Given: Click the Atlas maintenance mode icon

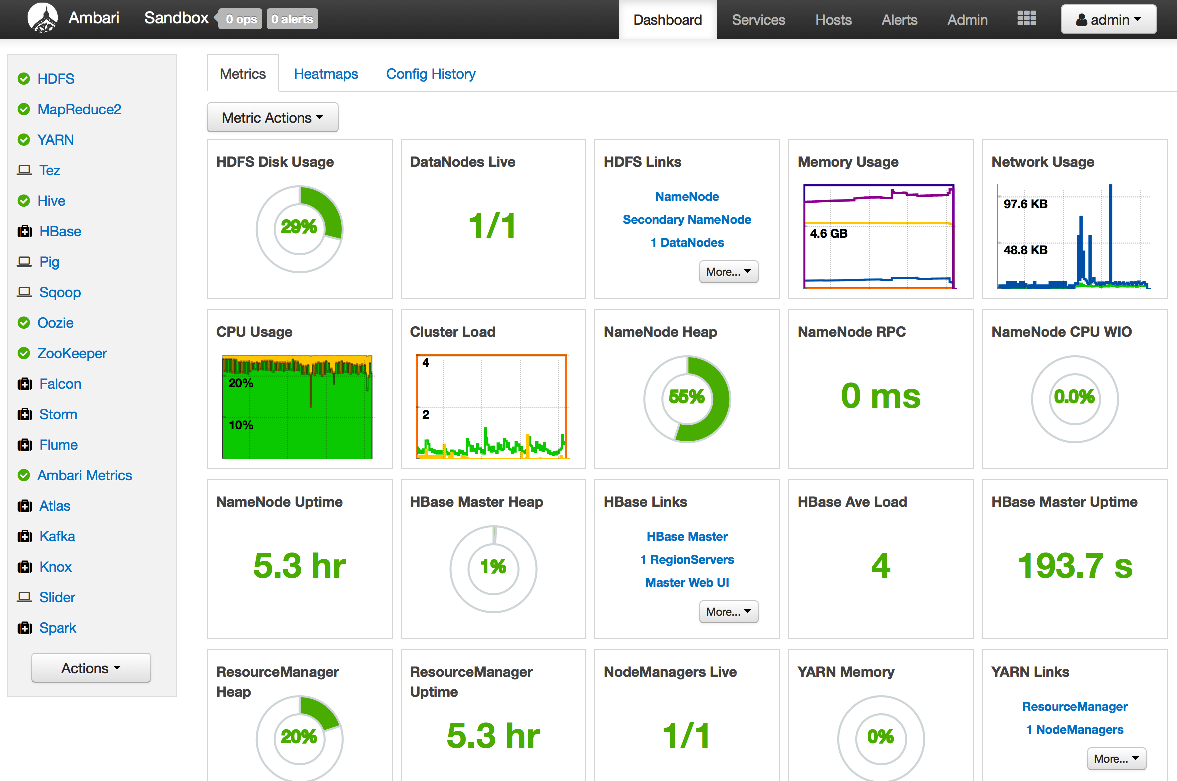Looking at the screenshot, I should tap(25, 506).
